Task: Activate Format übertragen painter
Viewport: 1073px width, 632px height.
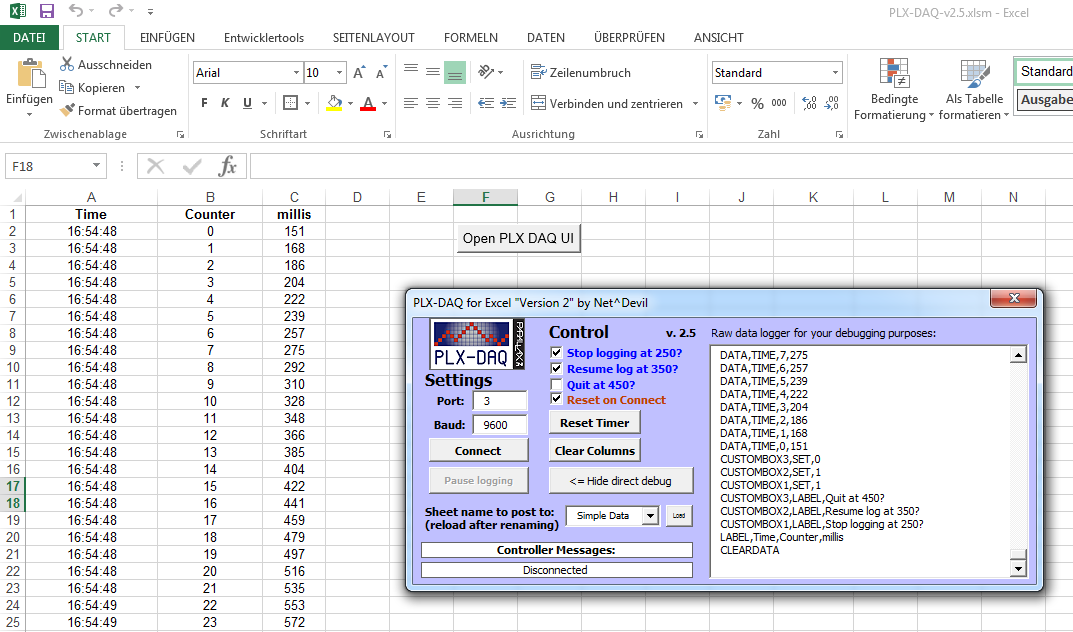Action: click(x=118, y=110)
